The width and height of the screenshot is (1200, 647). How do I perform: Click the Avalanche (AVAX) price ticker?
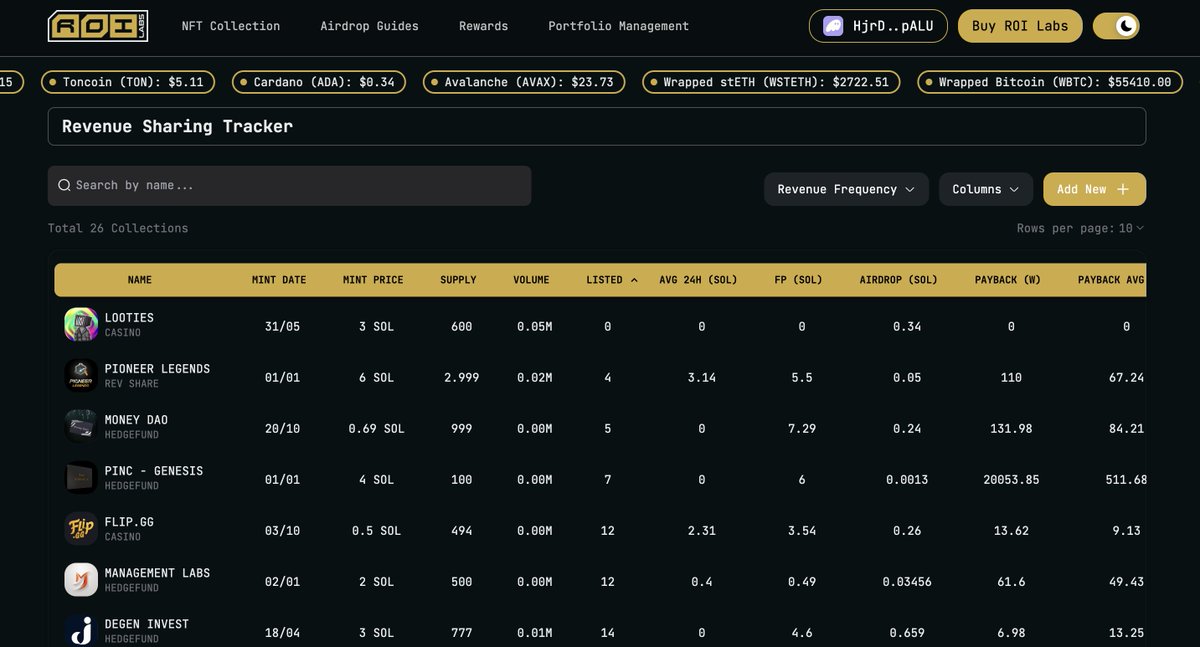click(524, 82)
